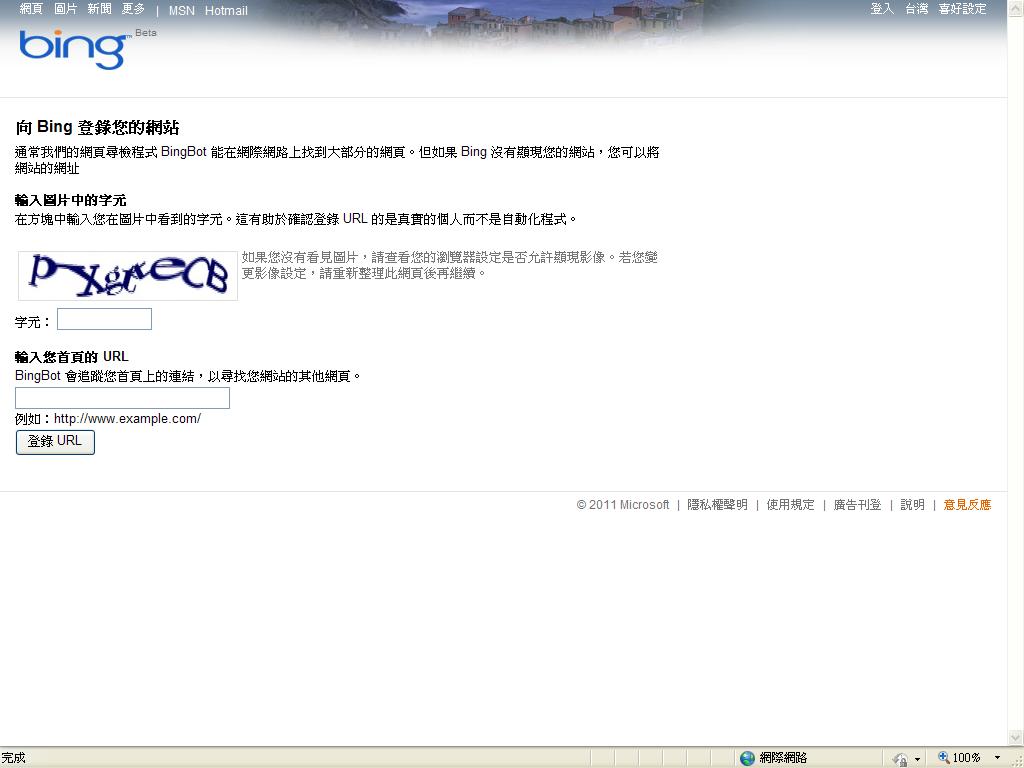Image resolution: width=1024 pixels, height=768 pixels.
Task: Go to 新聞 (News) section
Action: point(99,9)
